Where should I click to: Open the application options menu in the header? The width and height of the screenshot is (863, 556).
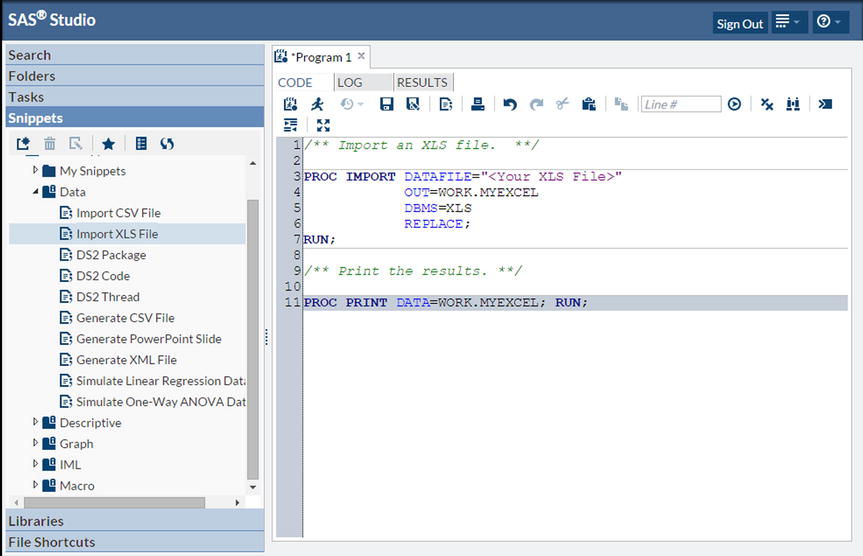(x=789, y=22)
